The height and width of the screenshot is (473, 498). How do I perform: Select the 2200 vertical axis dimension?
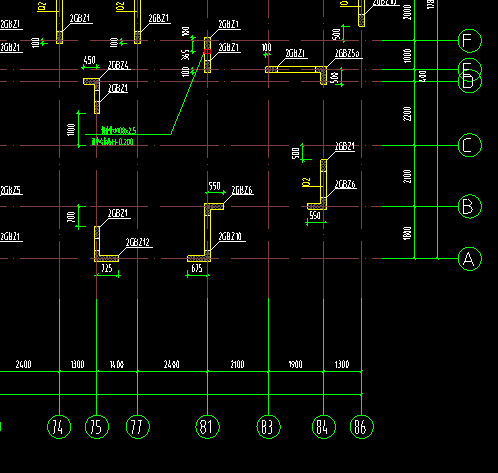coord(407,114)
